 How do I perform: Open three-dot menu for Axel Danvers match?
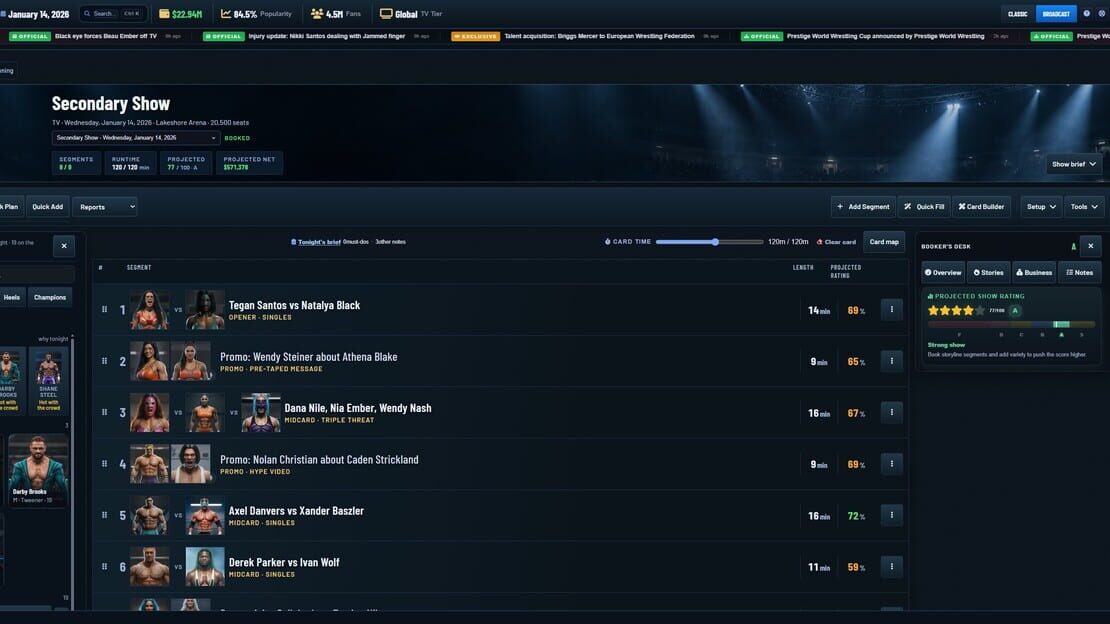click(891, 515)
